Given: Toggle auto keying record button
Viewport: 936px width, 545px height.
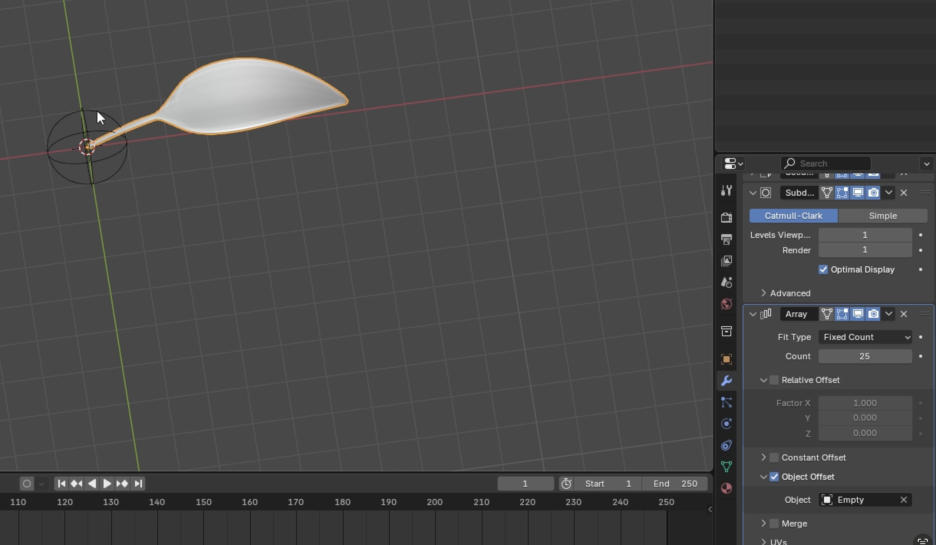Looking at the screenshot, I should tap(26, 484).
